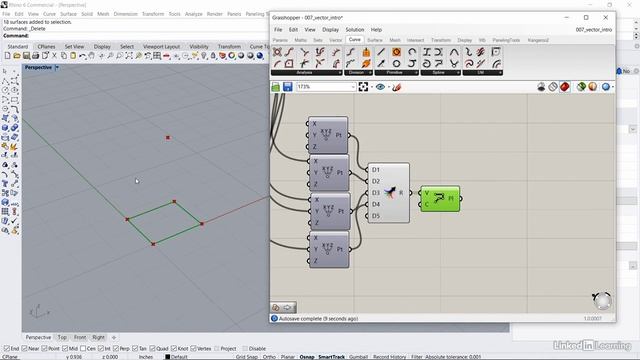Click Record History in the status bar
640x360 pixels.
tap(389, 357)
